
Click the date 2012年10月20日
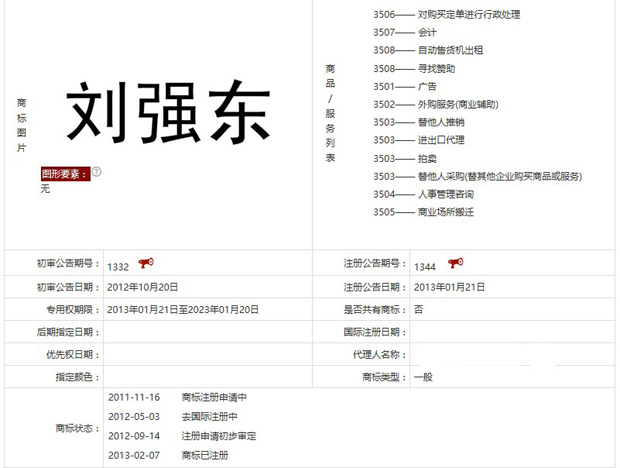[x=142, y=287]
